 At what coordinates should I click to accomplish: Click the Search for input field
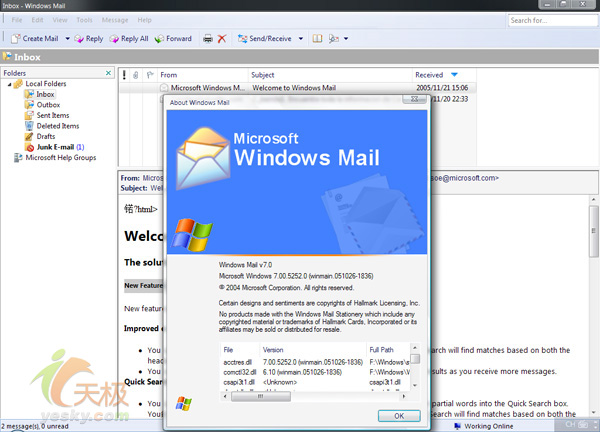click(553, 20)
